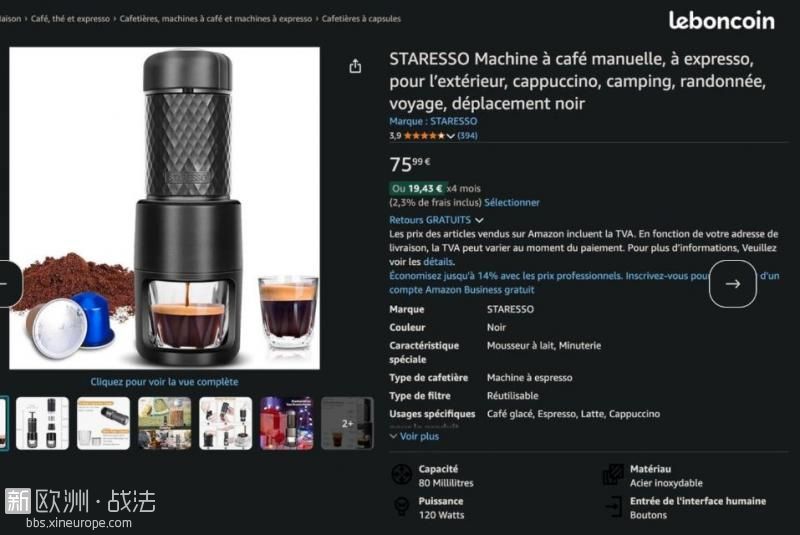Open the détails TVA link
This screenshot has height=535, width=800.
click(438, 262)
